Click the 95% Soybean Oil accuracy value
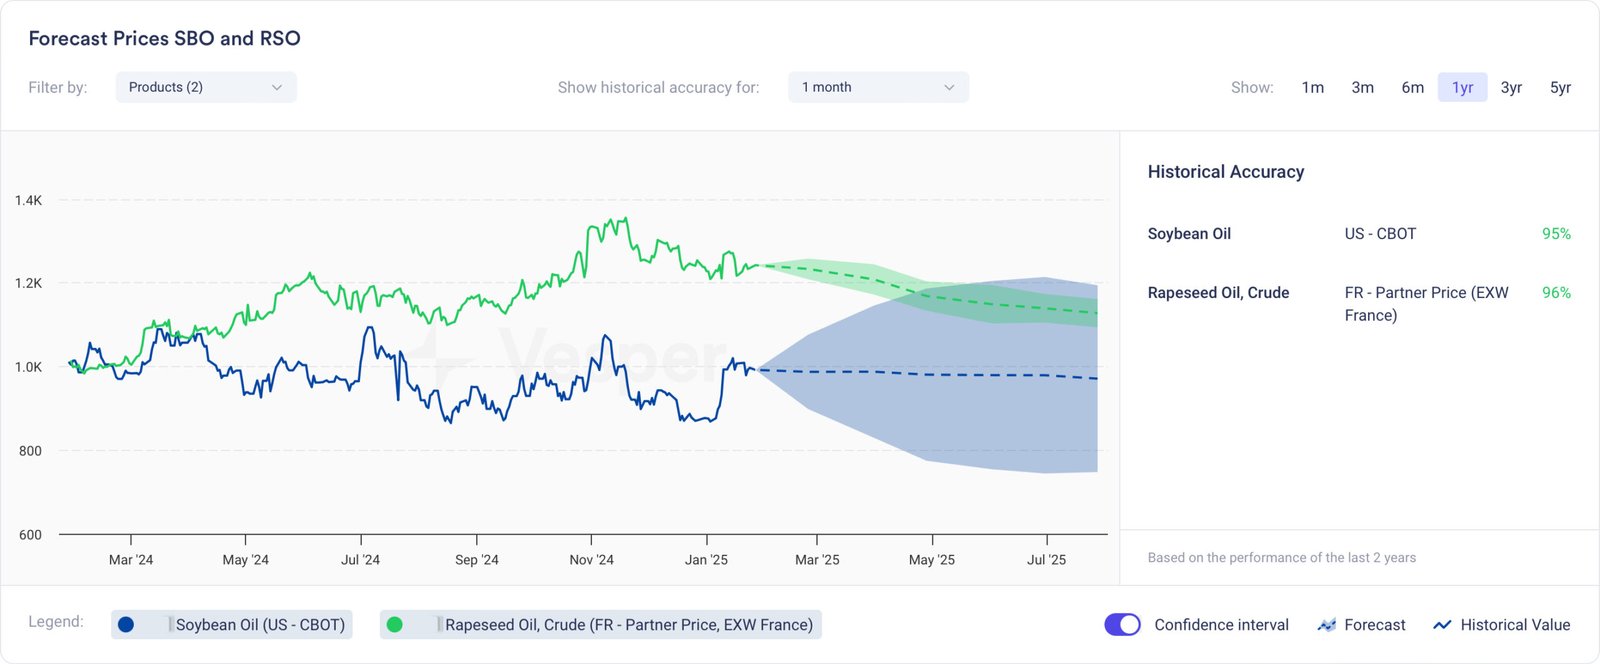 click(1556, 234)
